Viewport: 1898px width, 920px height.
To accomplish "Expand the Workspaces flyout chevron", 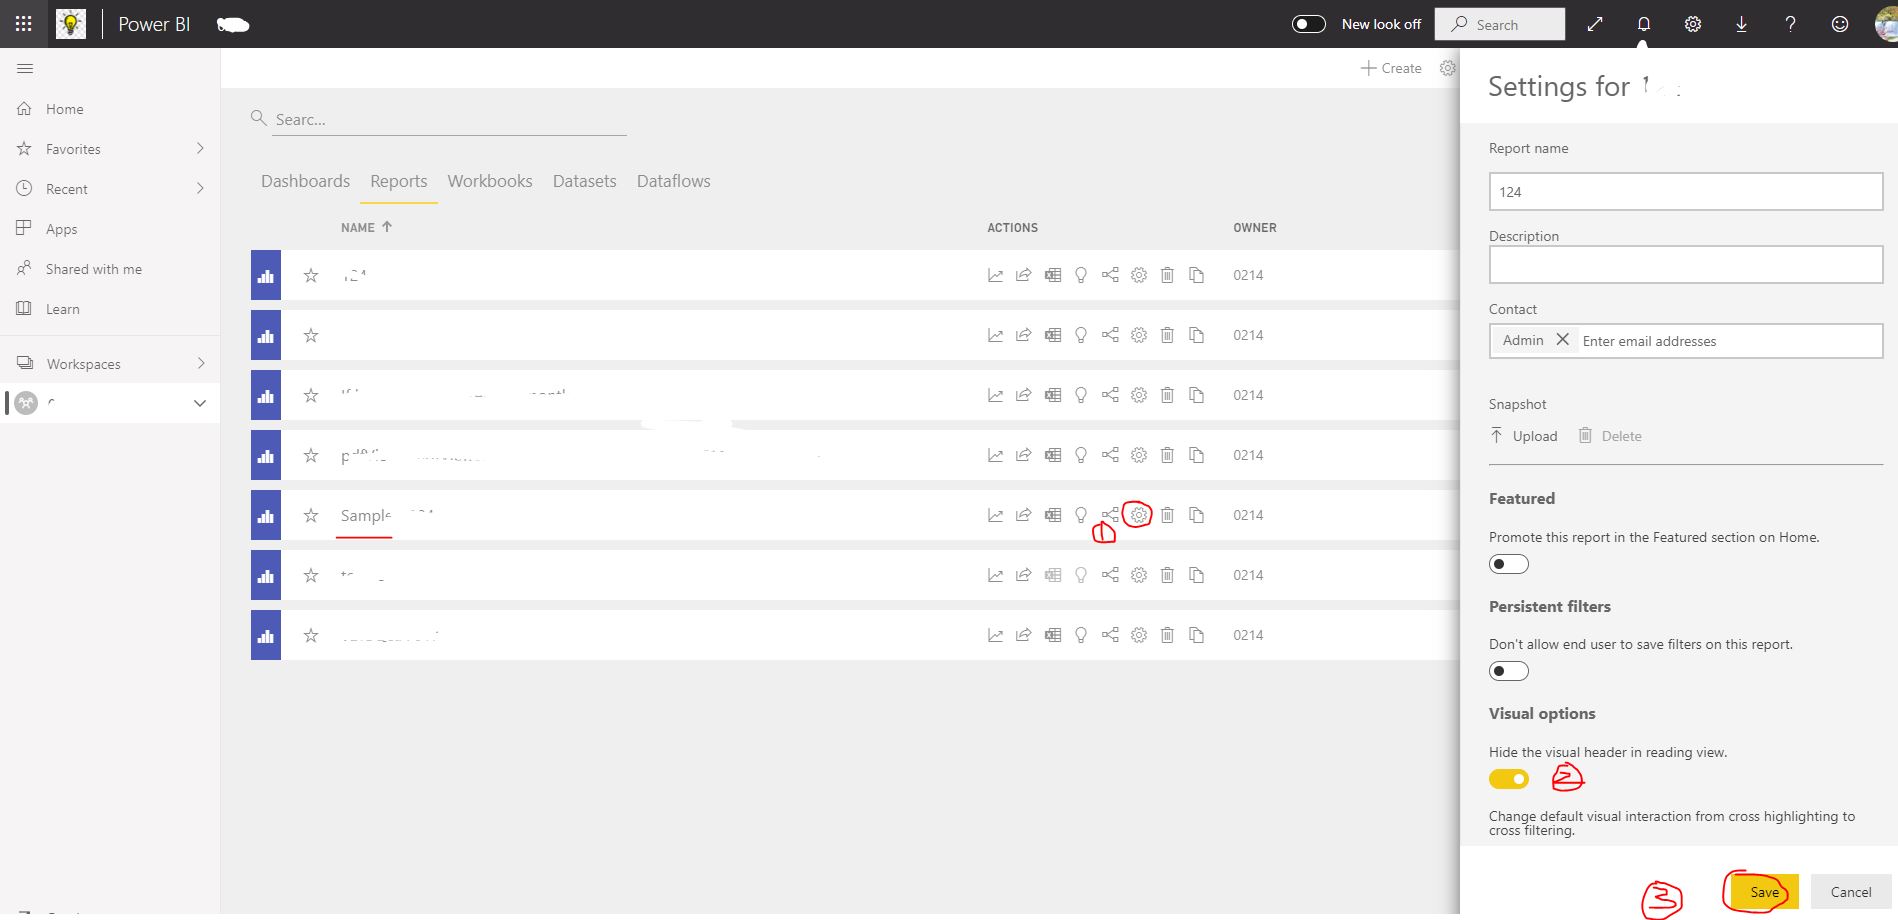I will (200, 363).
